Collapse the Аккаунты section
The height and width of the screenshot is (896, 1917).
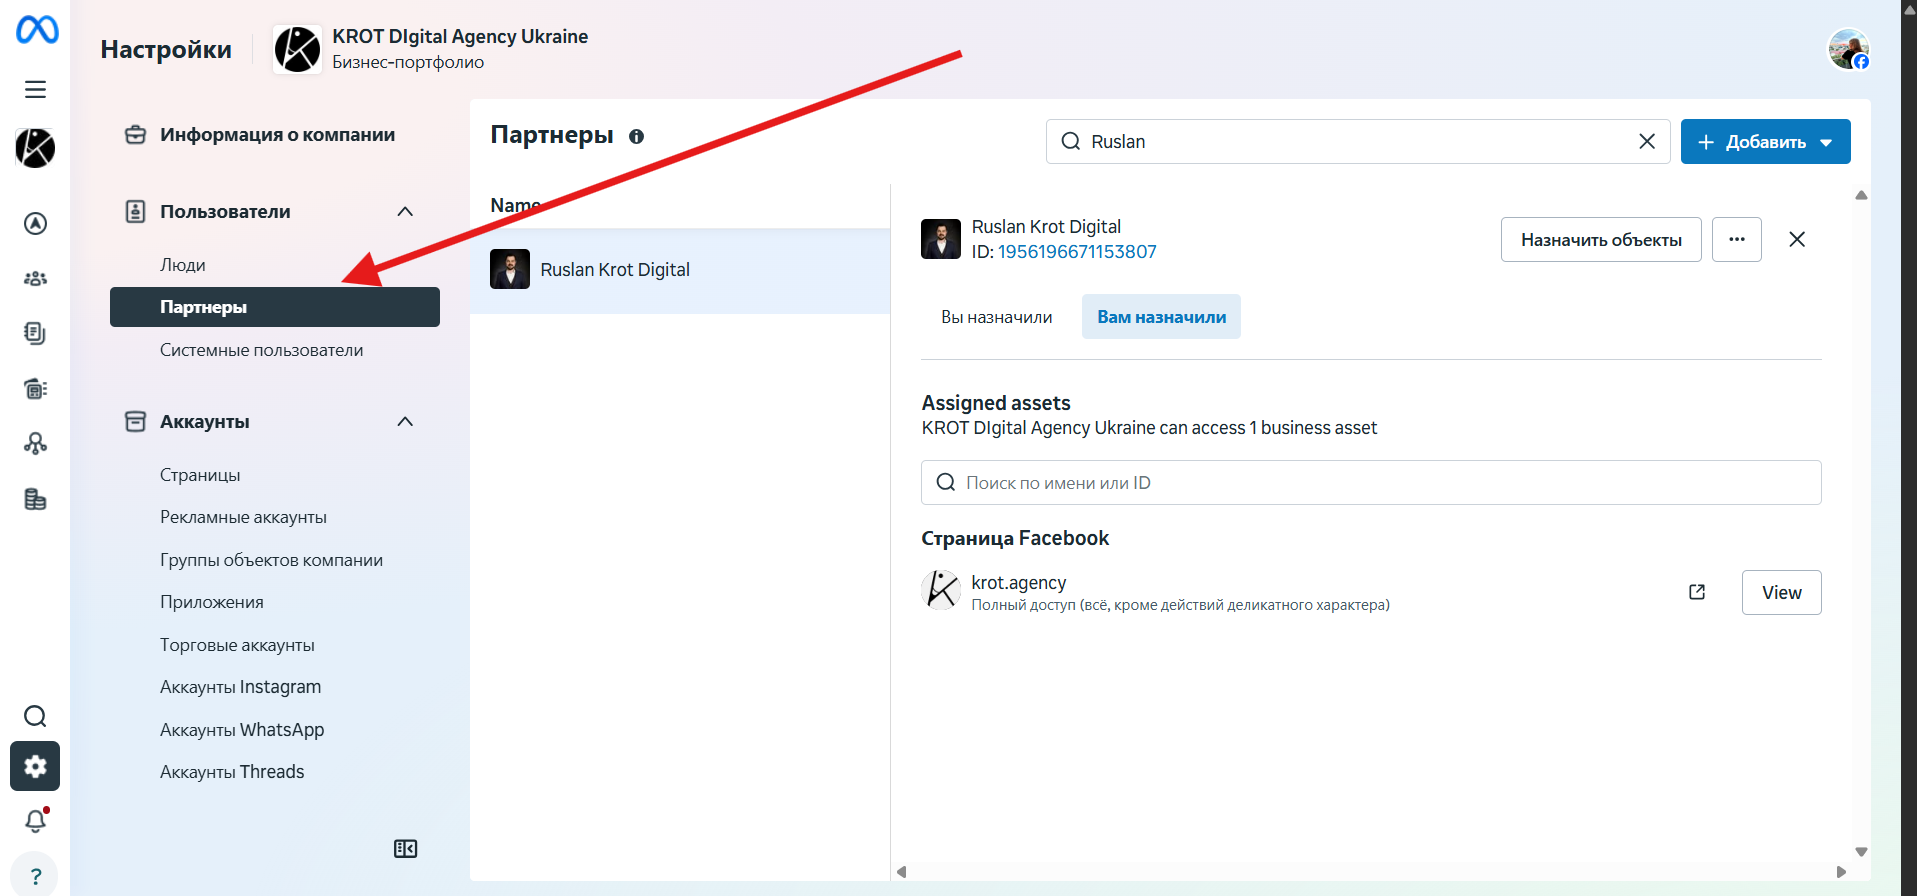click(405, 422)
